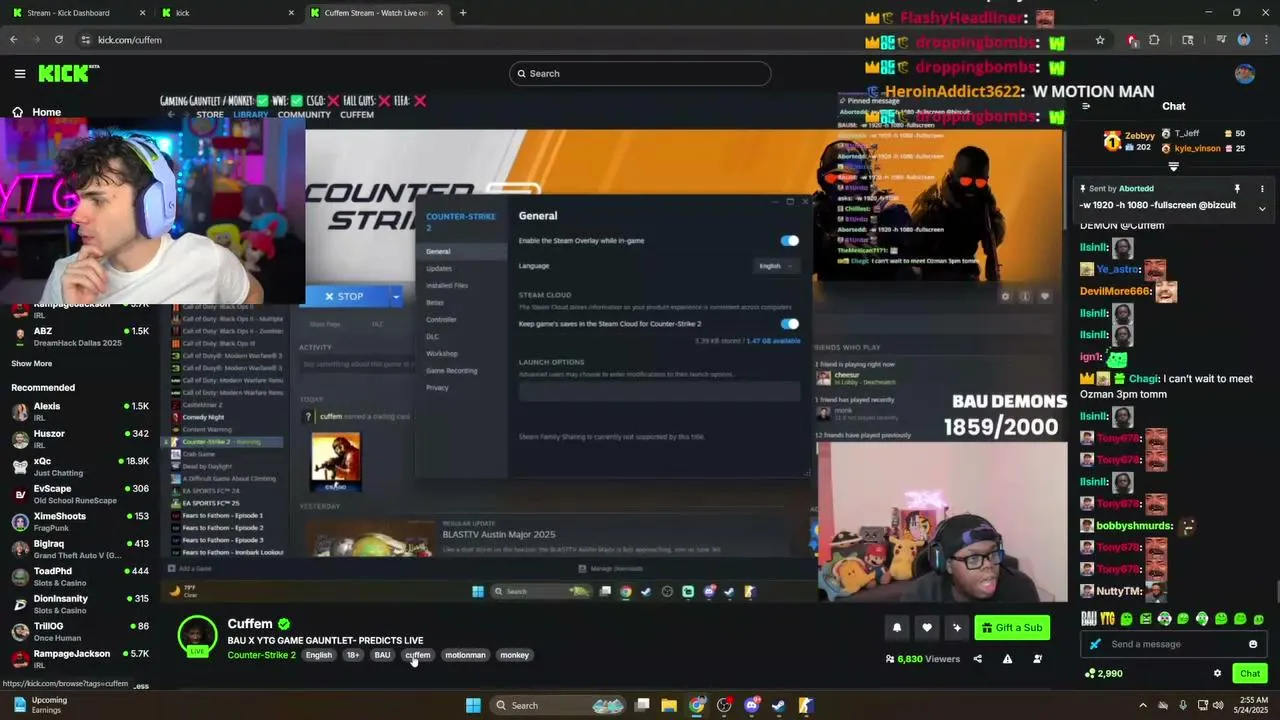Show hidden system tray icons

pyautogui.click(x=1143, y=705)
